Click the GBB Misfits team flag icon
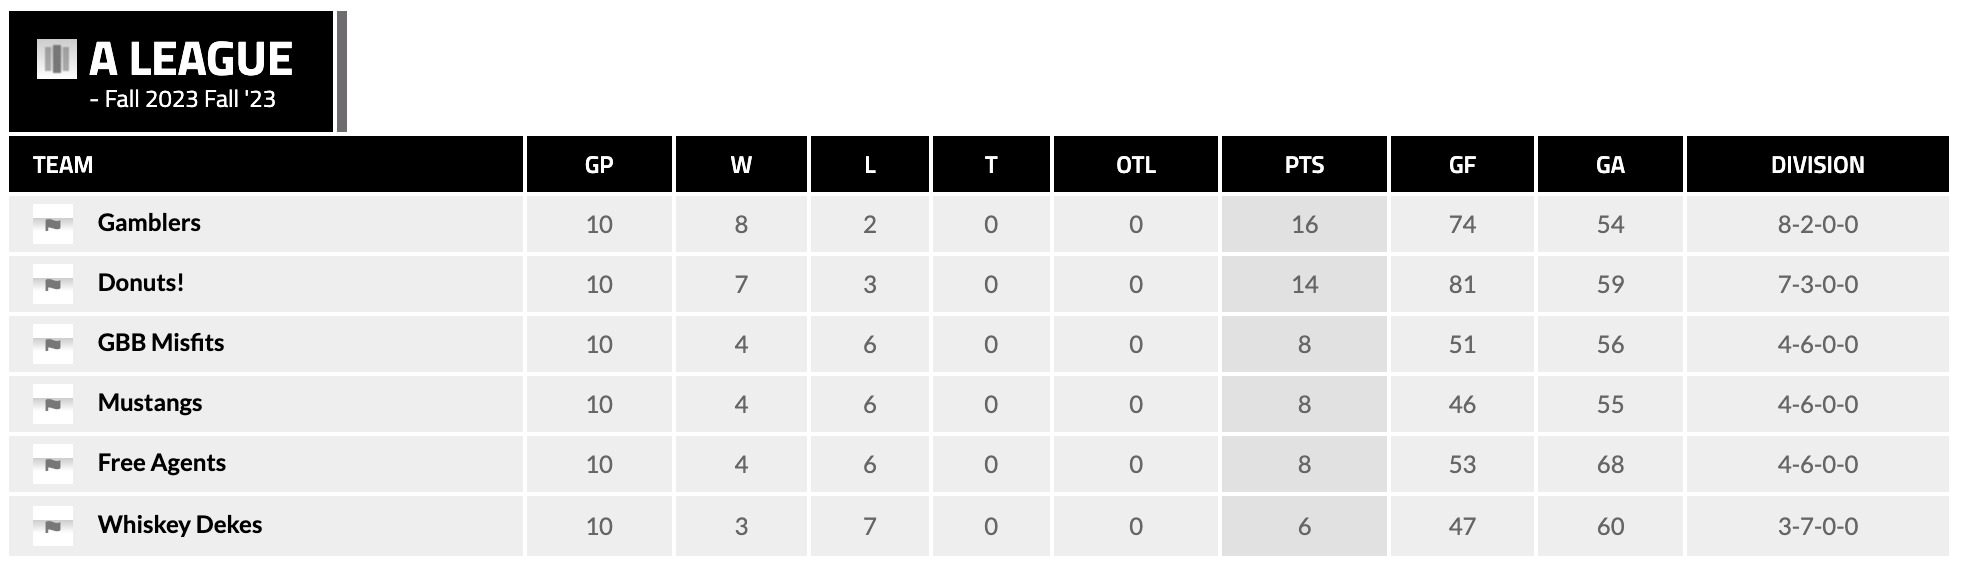 point(53,344)
